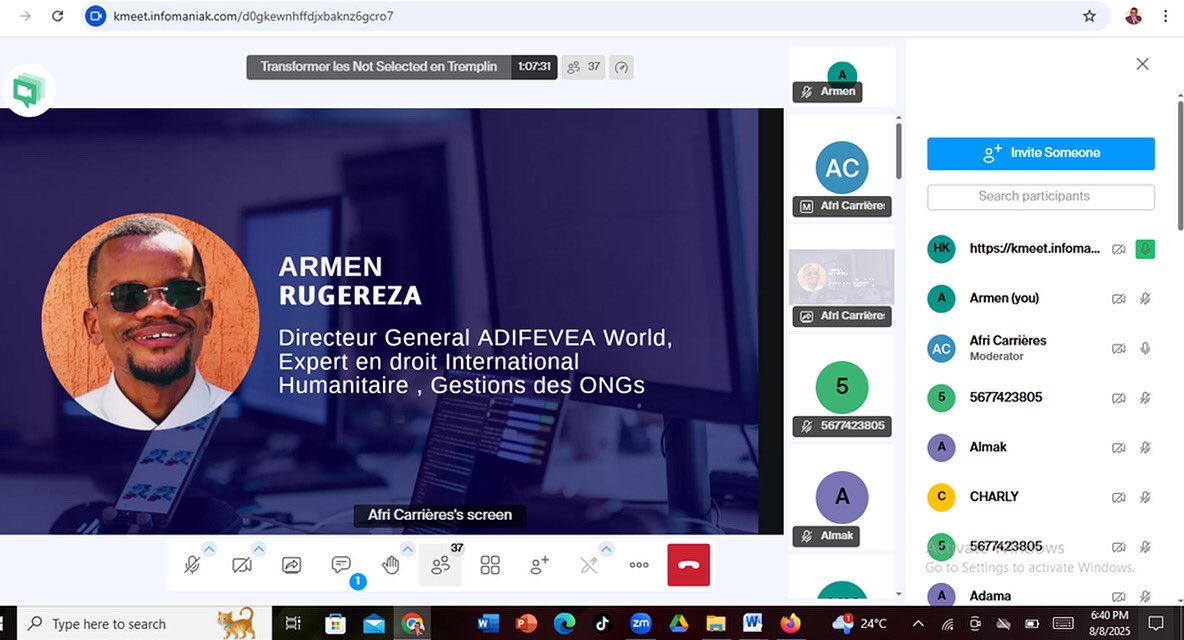Close the participants pane with the X
Screen dimensions: 1184x640
1142,64
